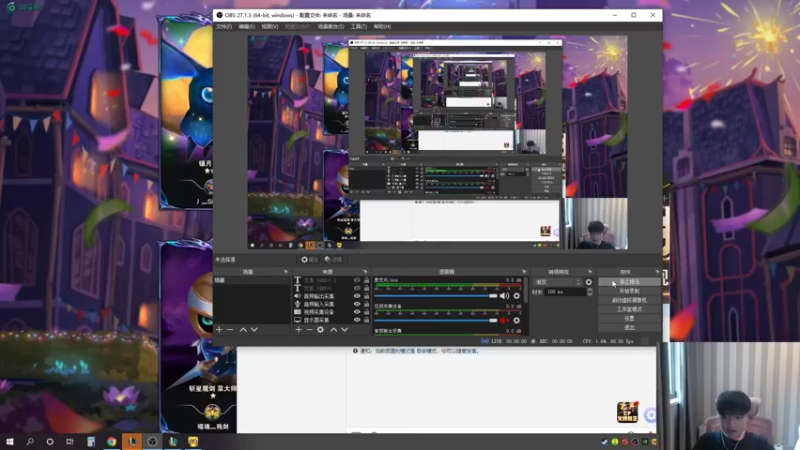Add a new source with the plus icon
Image resolution: width=800 pixels, height=450 pixels.
click(x=298, y=330)
